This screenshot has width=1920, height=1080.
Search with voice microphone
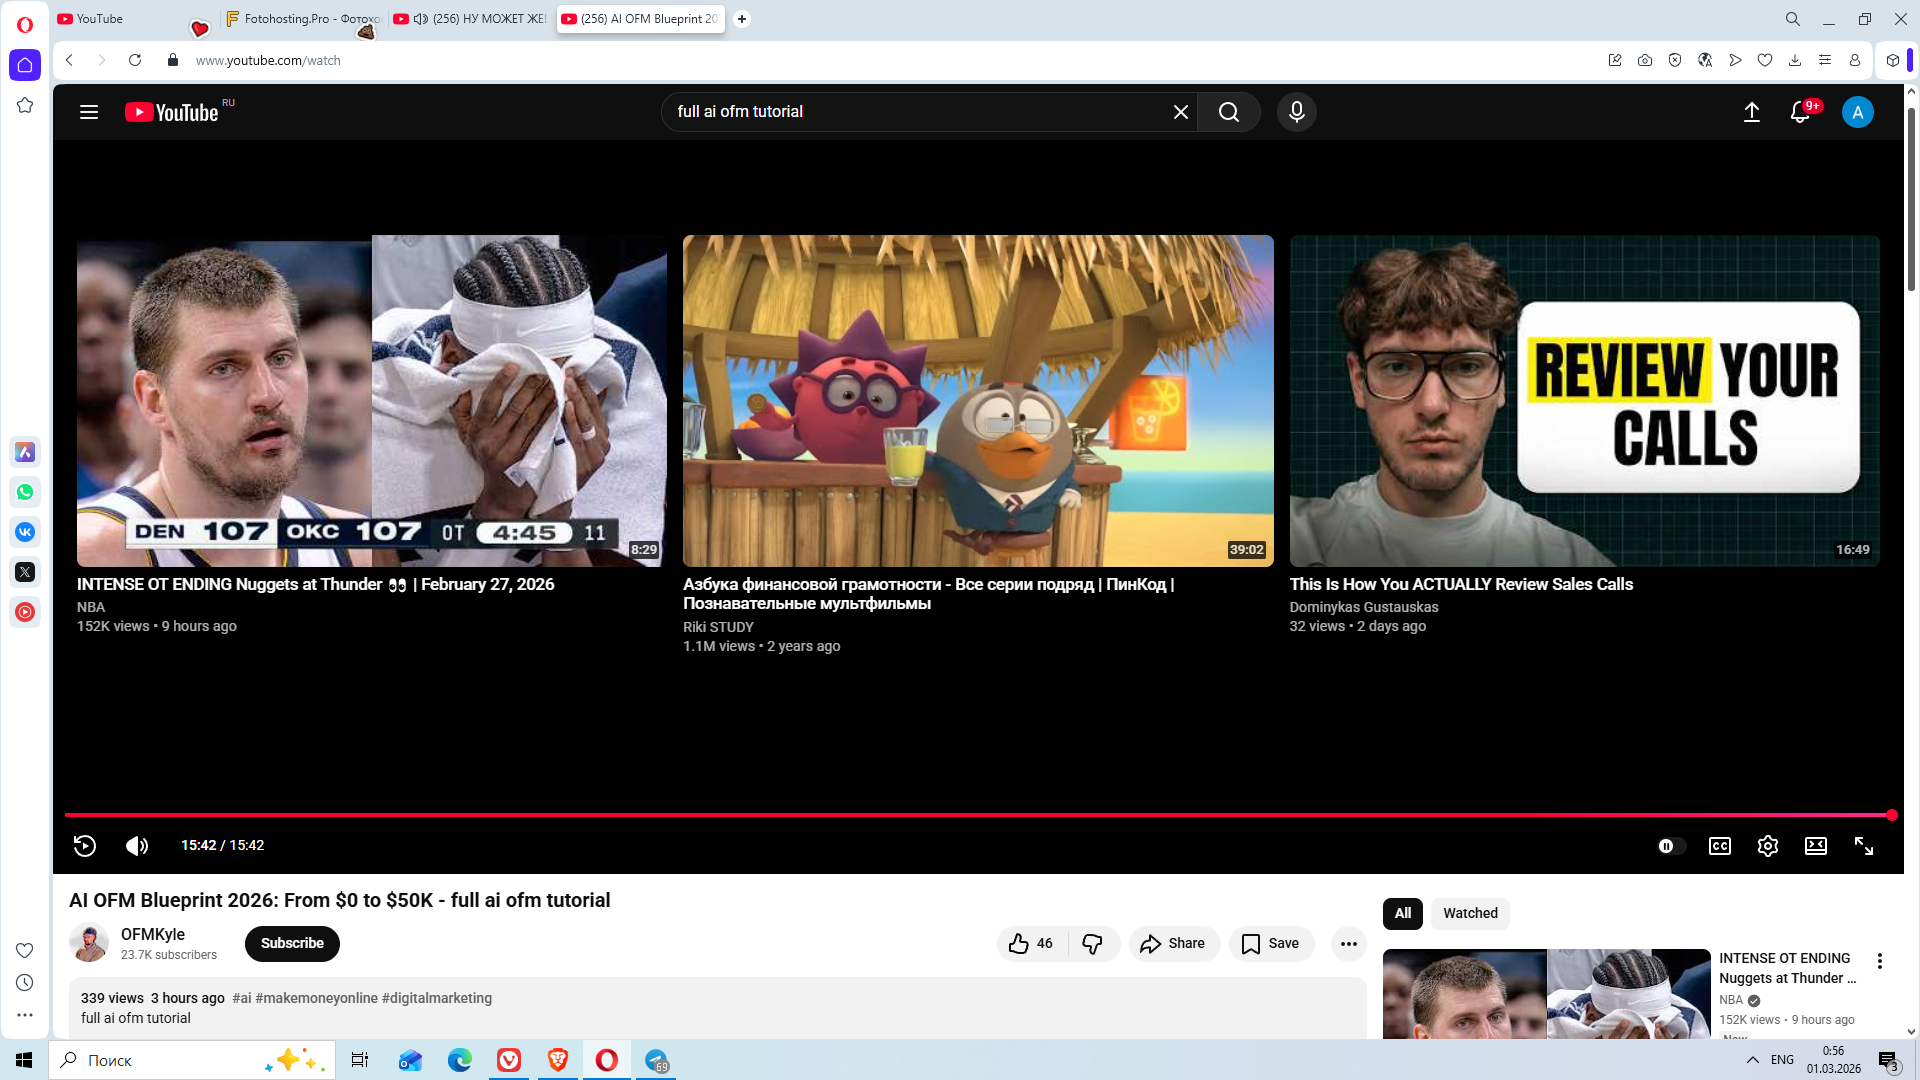tap(1296, 112)
